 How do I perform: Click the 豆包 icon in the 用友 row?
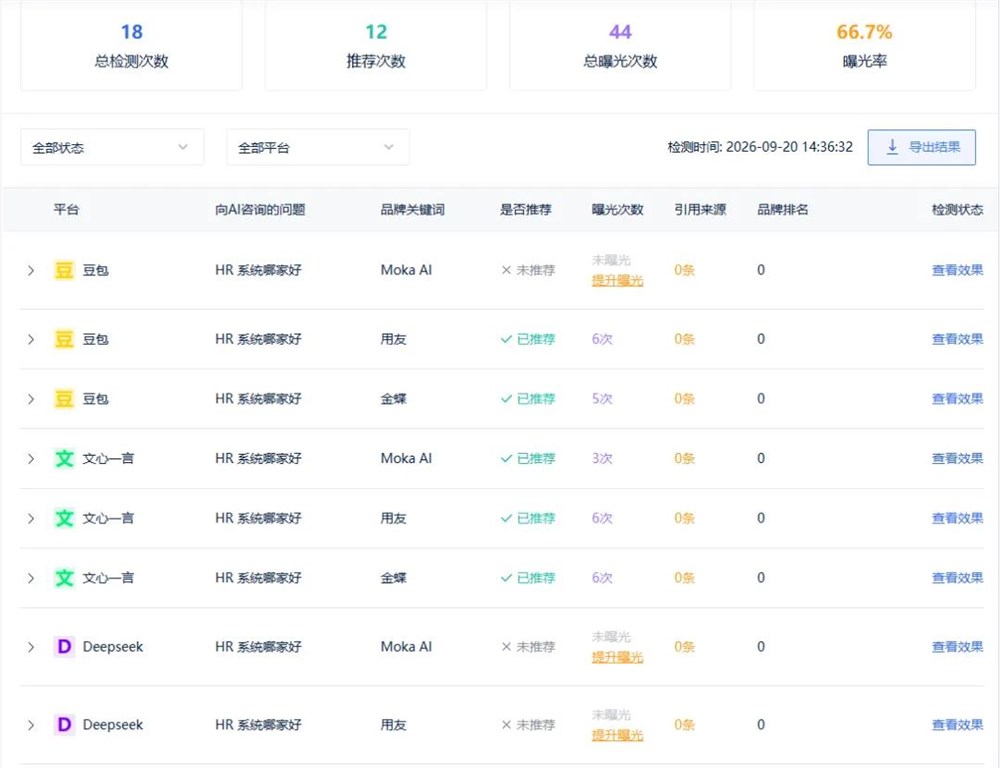click(64, 339)
